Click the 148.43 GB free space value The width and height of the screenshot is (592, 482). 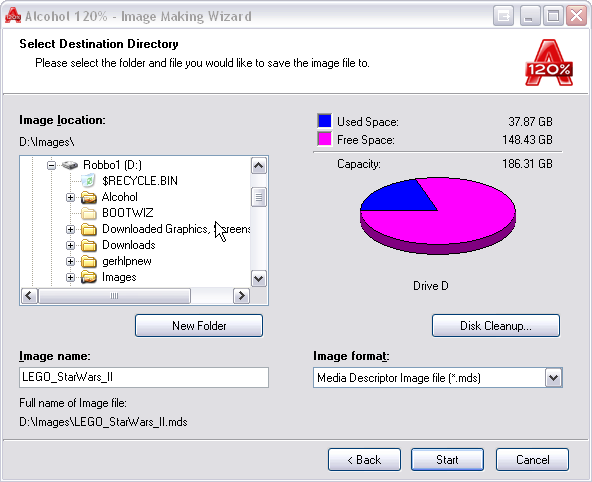527,140
